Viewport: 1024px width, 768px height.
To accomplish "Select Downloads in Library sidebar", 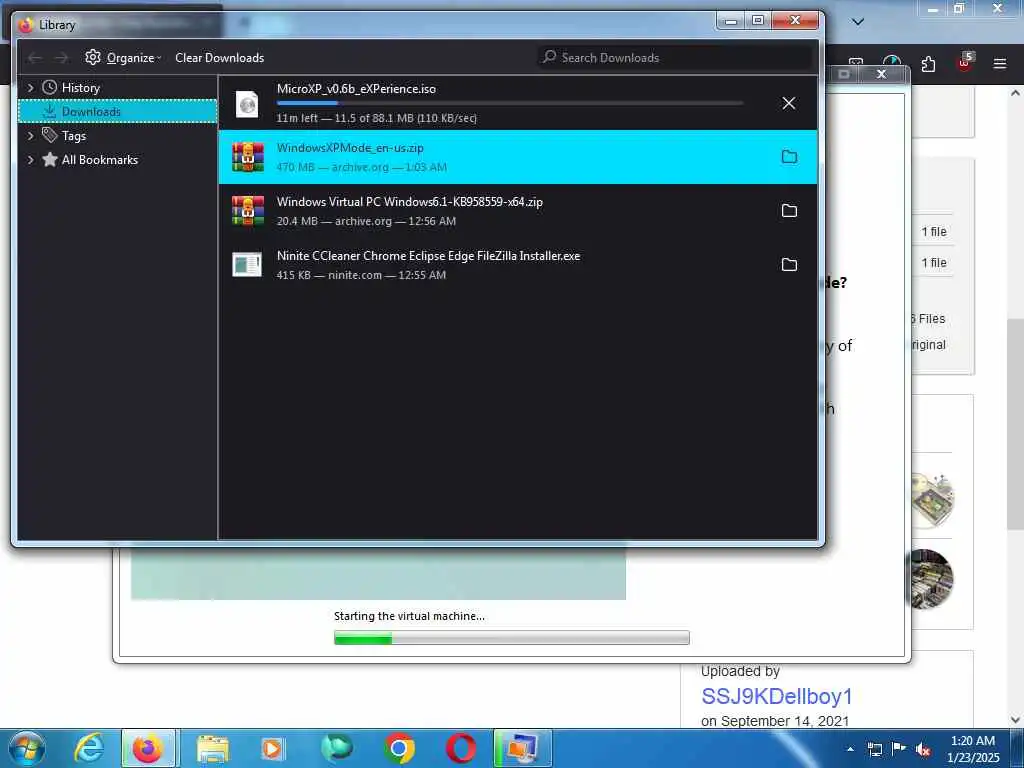I will [x=118, y=112].
